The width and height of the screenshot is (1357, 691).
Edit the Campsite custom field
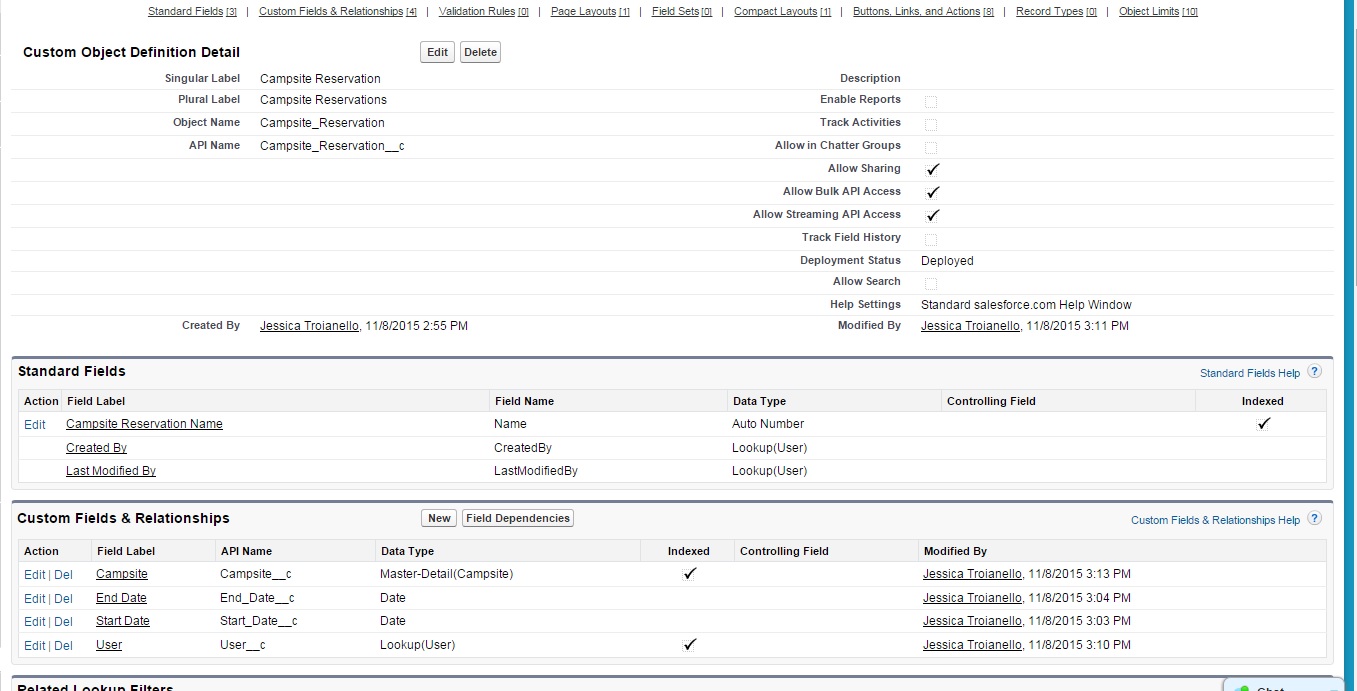35,575
